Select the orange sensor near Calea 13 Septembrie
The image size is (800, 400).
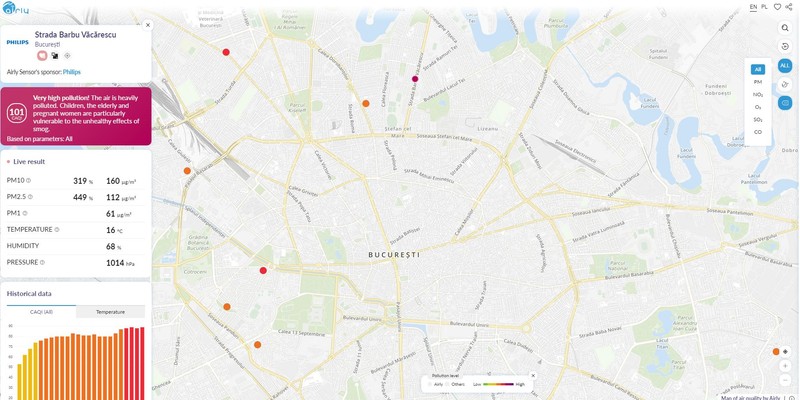click(x=258, y=344)
